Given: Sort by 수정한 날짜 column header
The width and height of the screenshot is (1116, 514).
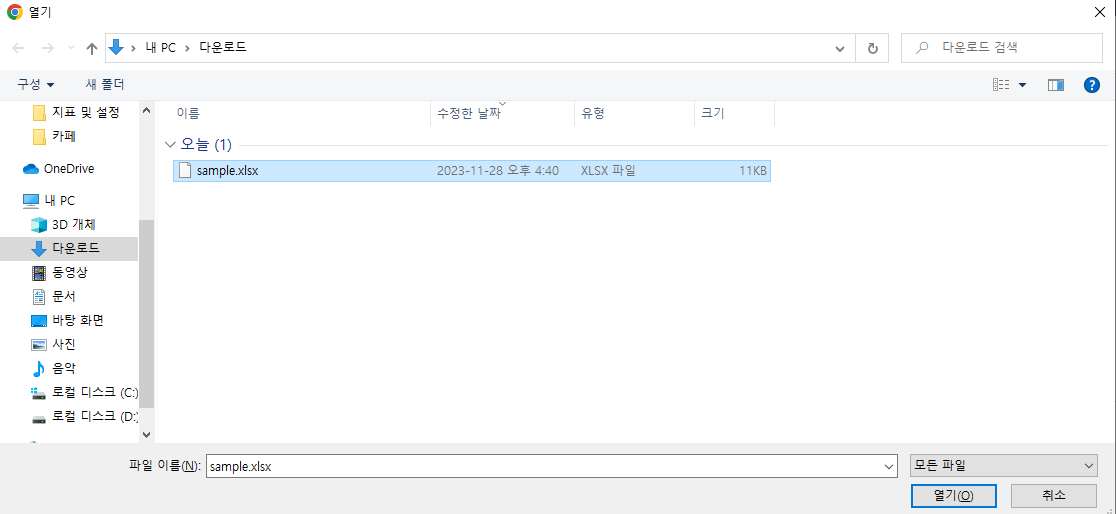Looking at the screenshot, I should point(468,114).
